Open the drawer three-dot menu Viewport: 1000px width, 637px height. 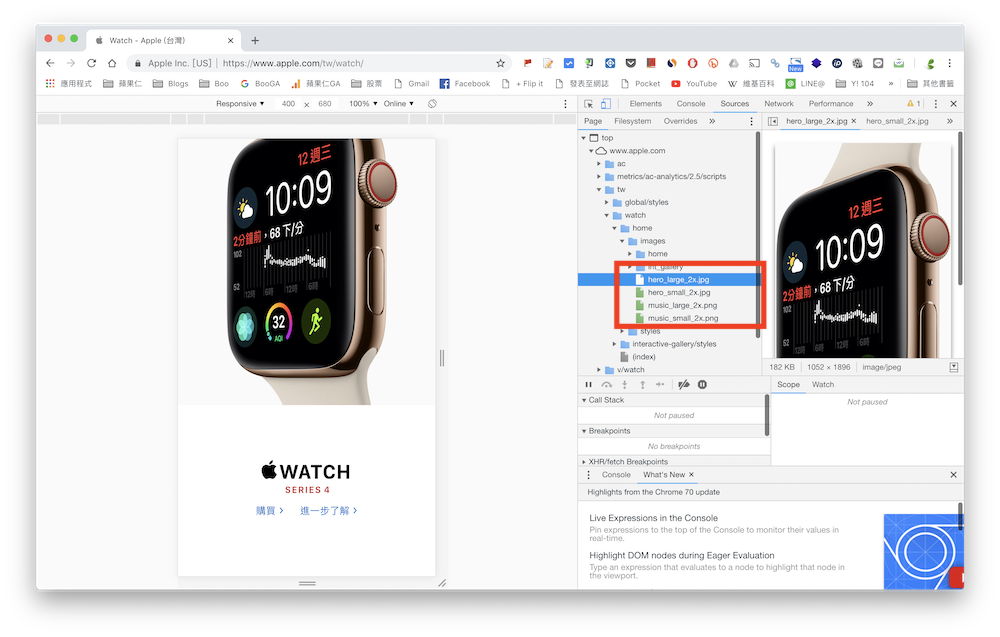point(588,475)
